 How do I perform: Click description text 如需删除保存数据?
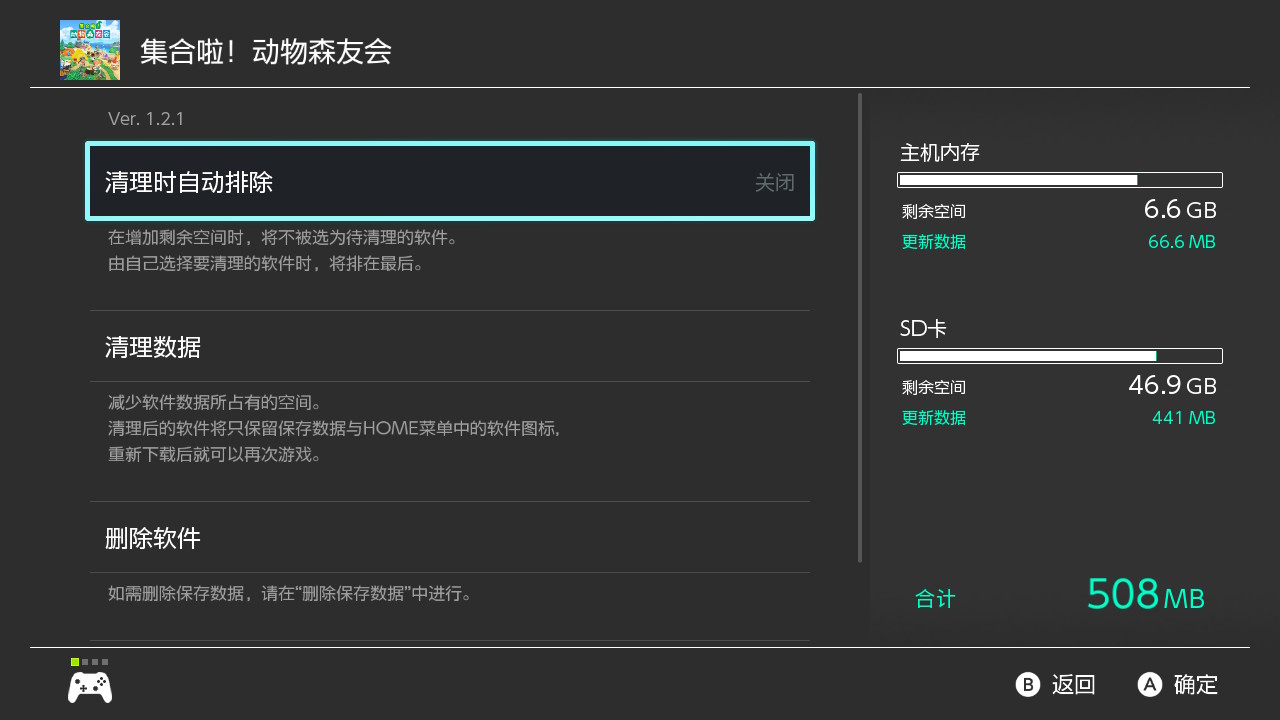[290, 593]
